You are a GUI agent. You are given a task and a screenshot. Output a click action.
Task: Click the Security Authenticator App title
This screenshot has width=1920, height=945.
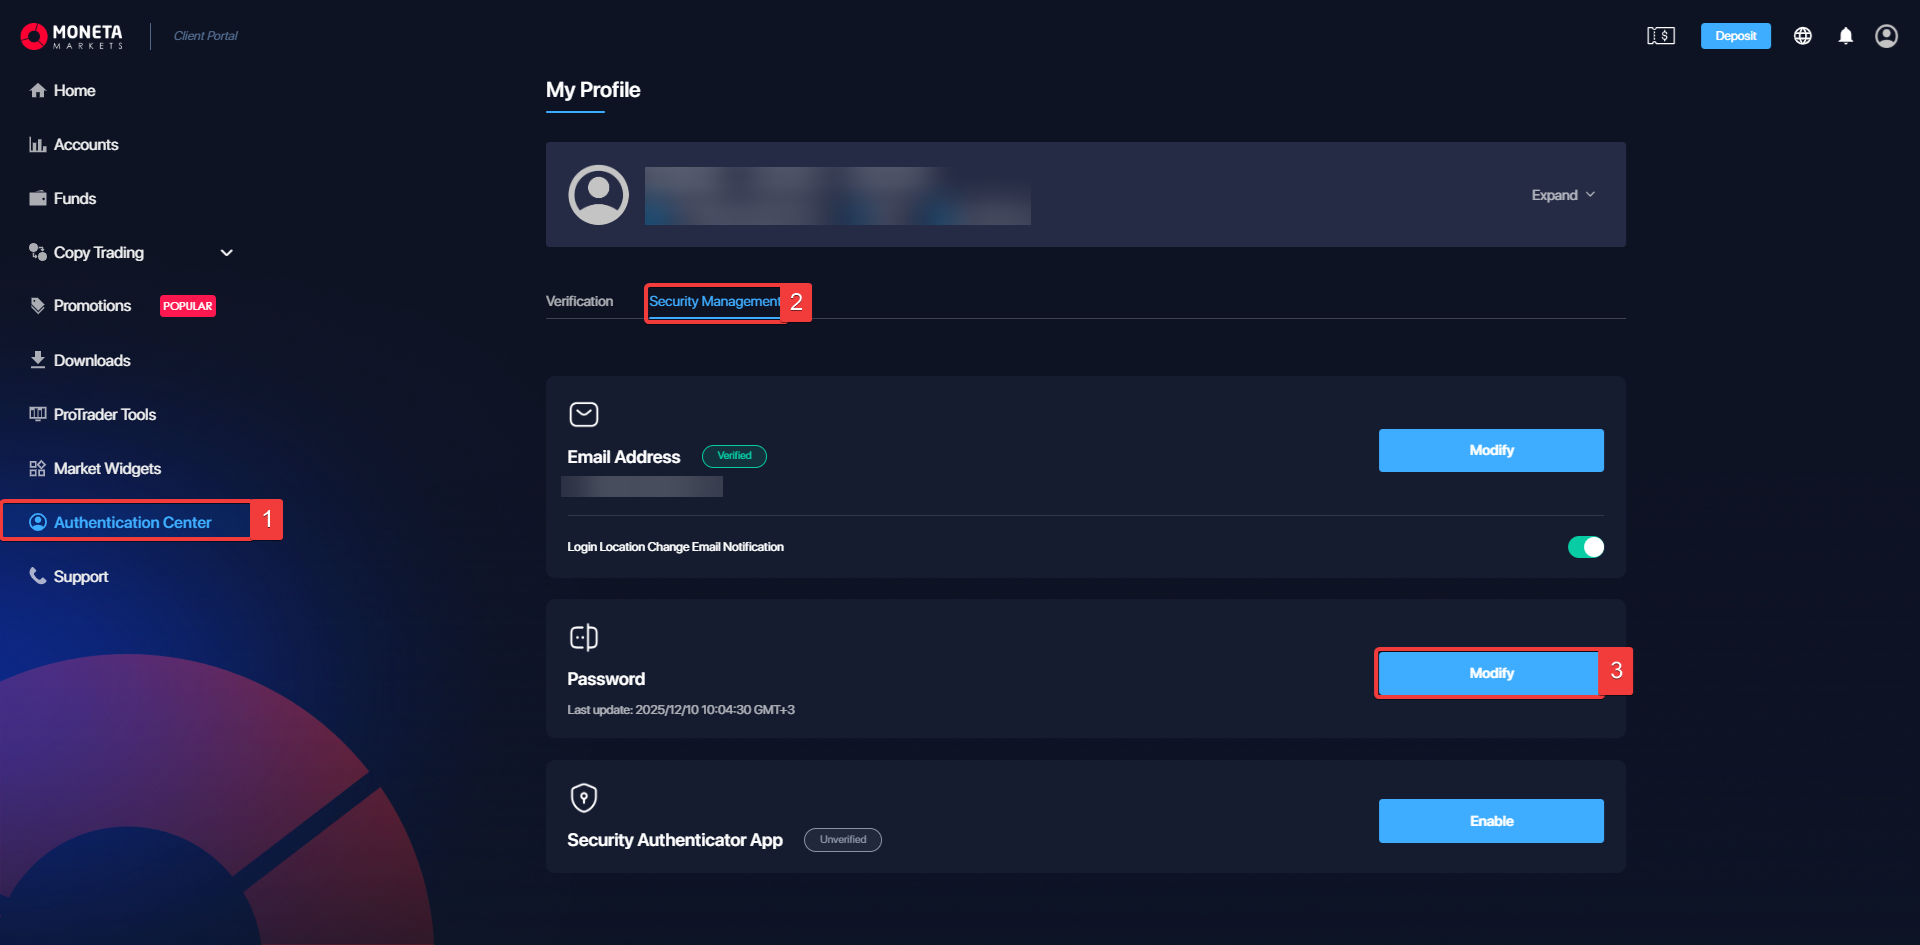coord(675,840)
